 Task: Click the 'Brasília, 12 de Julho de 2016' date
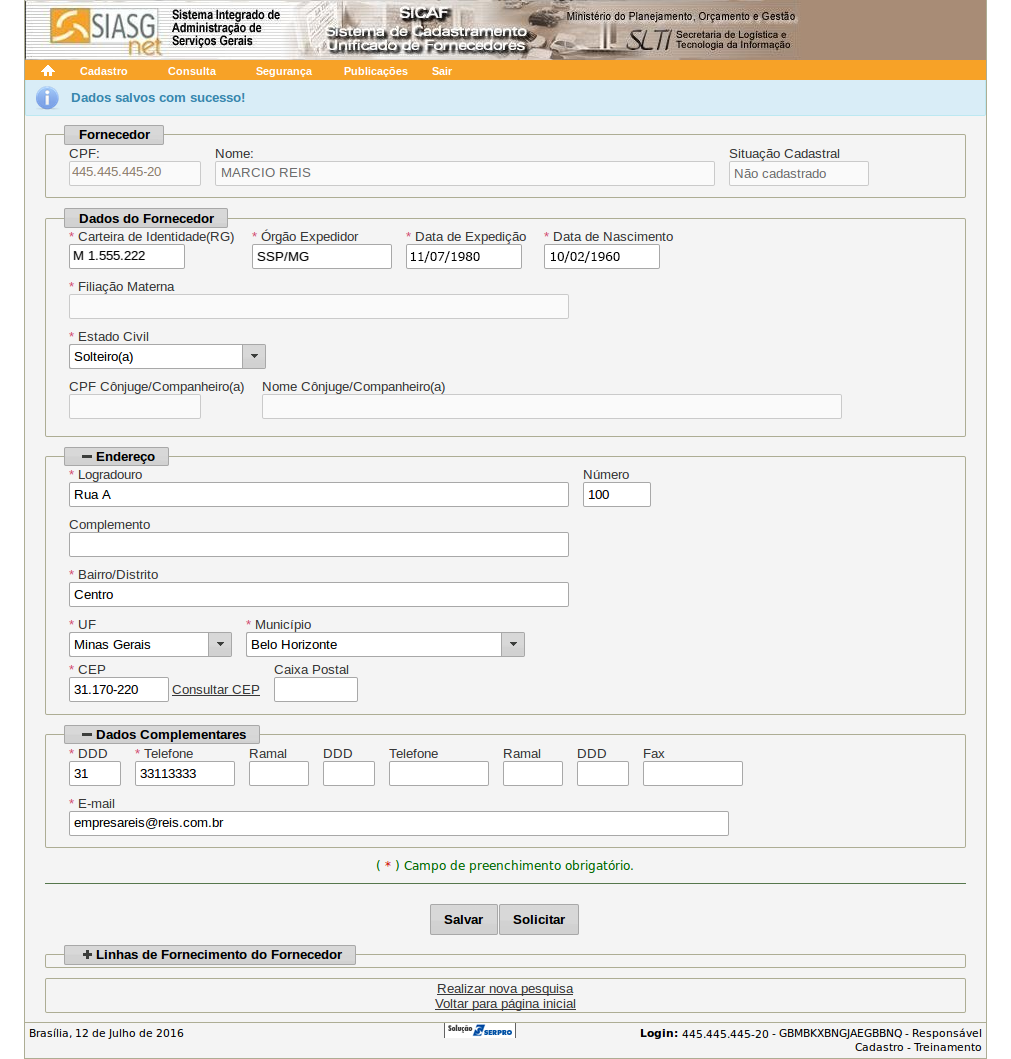tap(106, 1033)
